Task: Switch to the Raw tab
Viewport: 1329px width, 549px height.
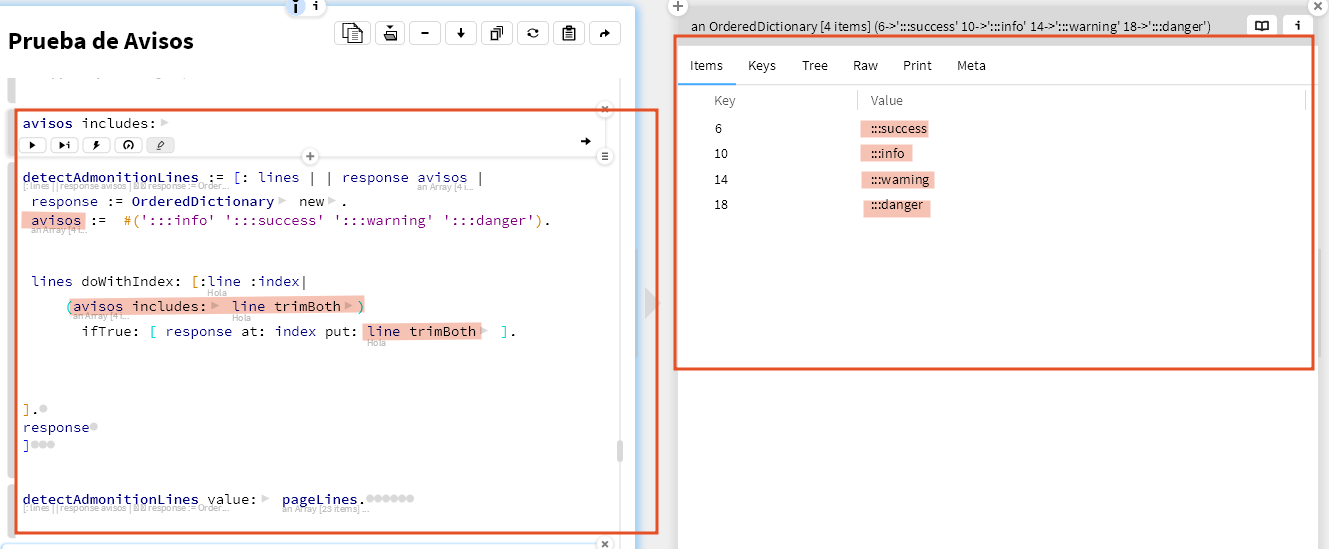Action: 866,65
